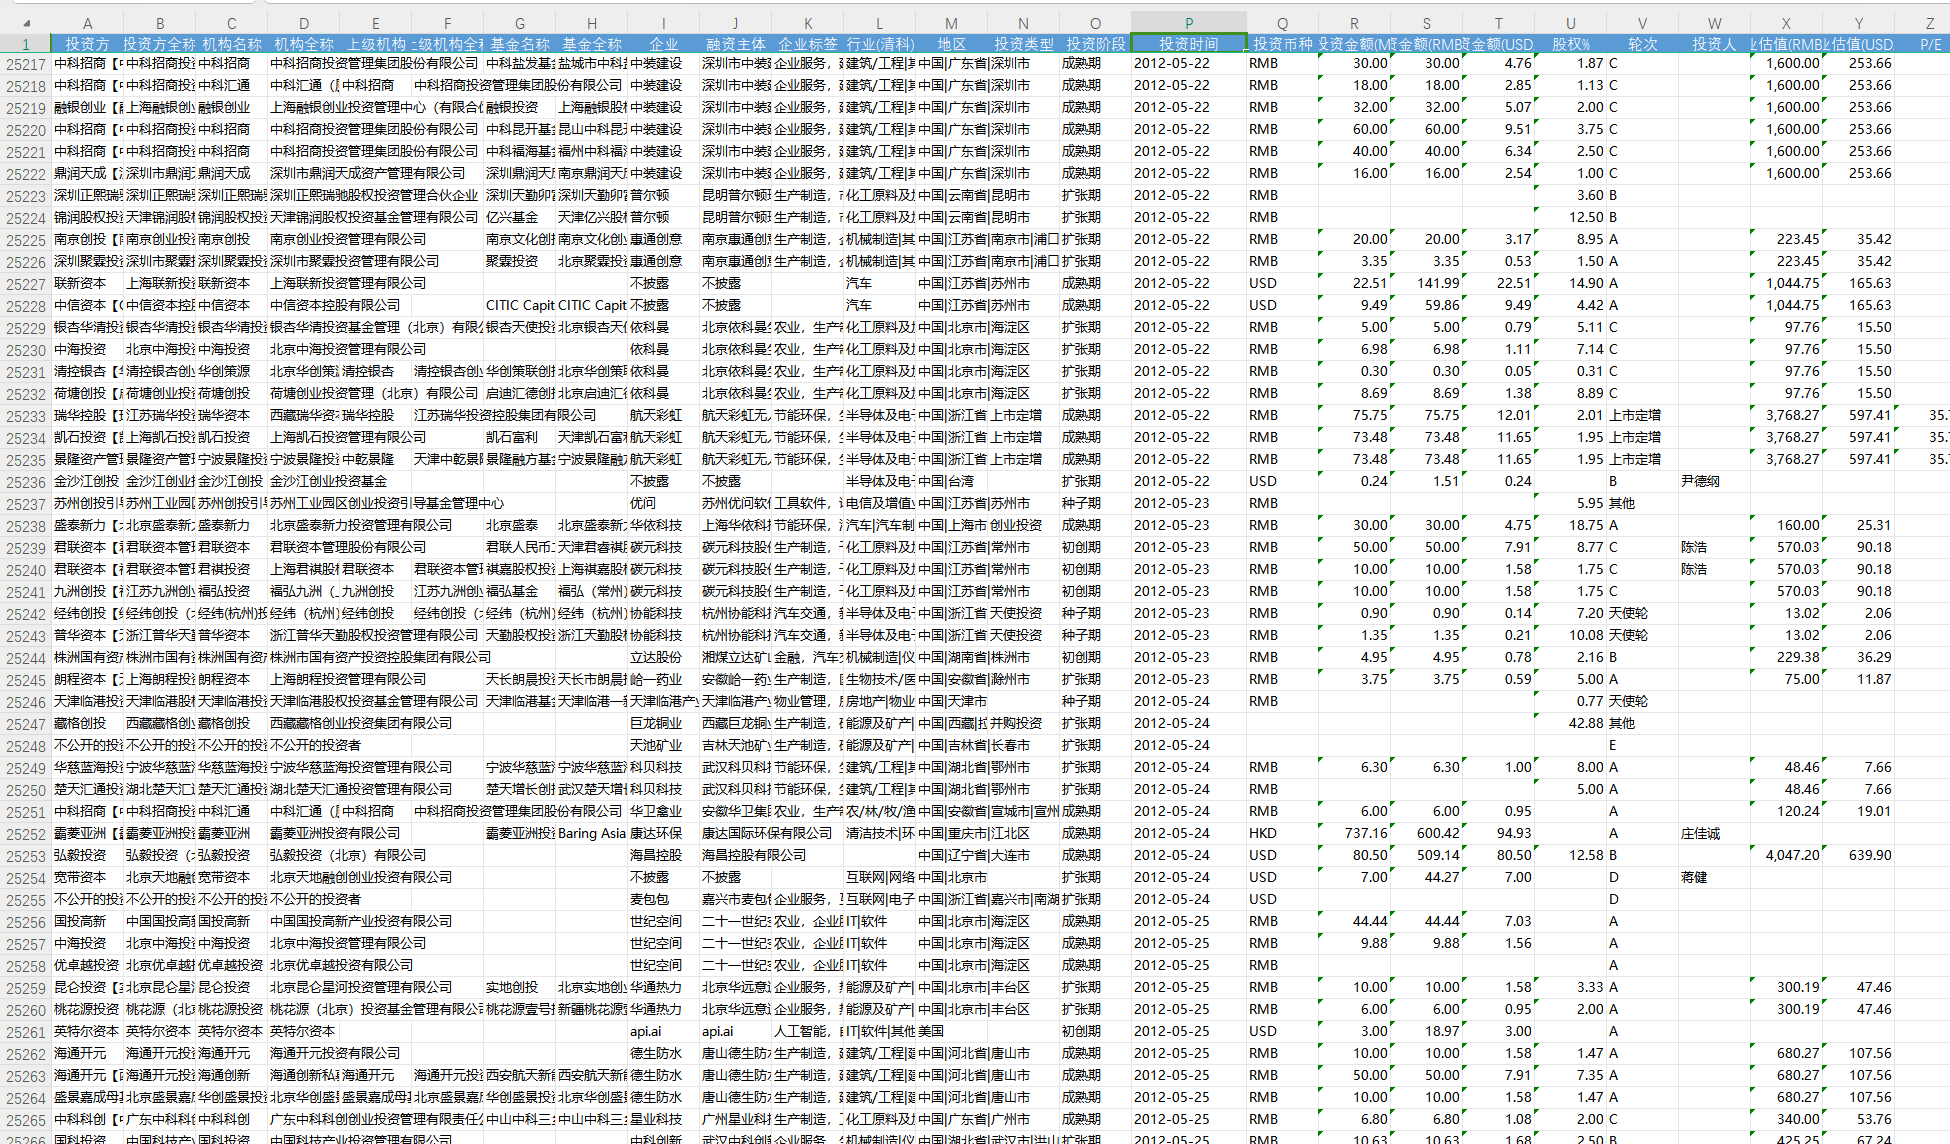Image resolution: width=1950 pixels, height=1144 pixels.
Task: Select row header 25240
Action: (x=25, y=570)
